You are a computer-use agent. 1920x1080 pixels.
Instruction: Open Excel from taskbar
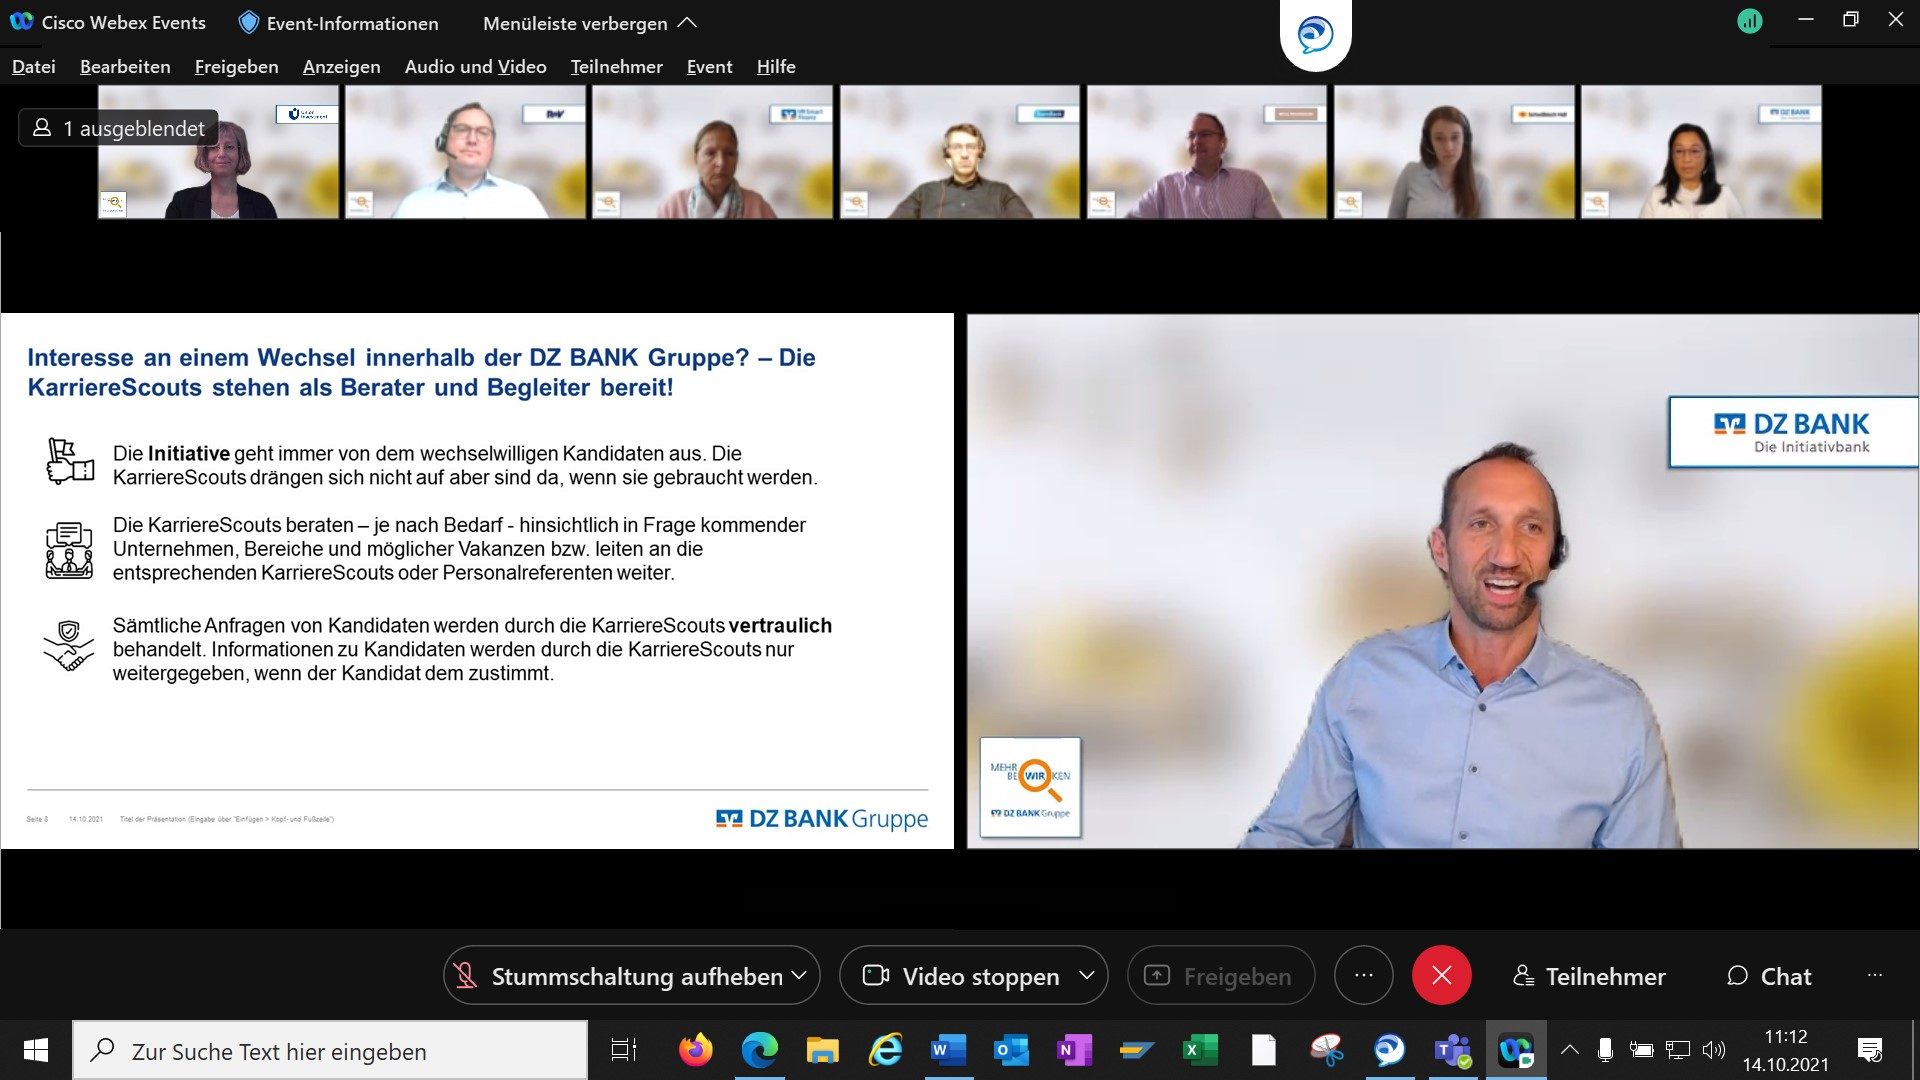(x=1200, y=1050)
